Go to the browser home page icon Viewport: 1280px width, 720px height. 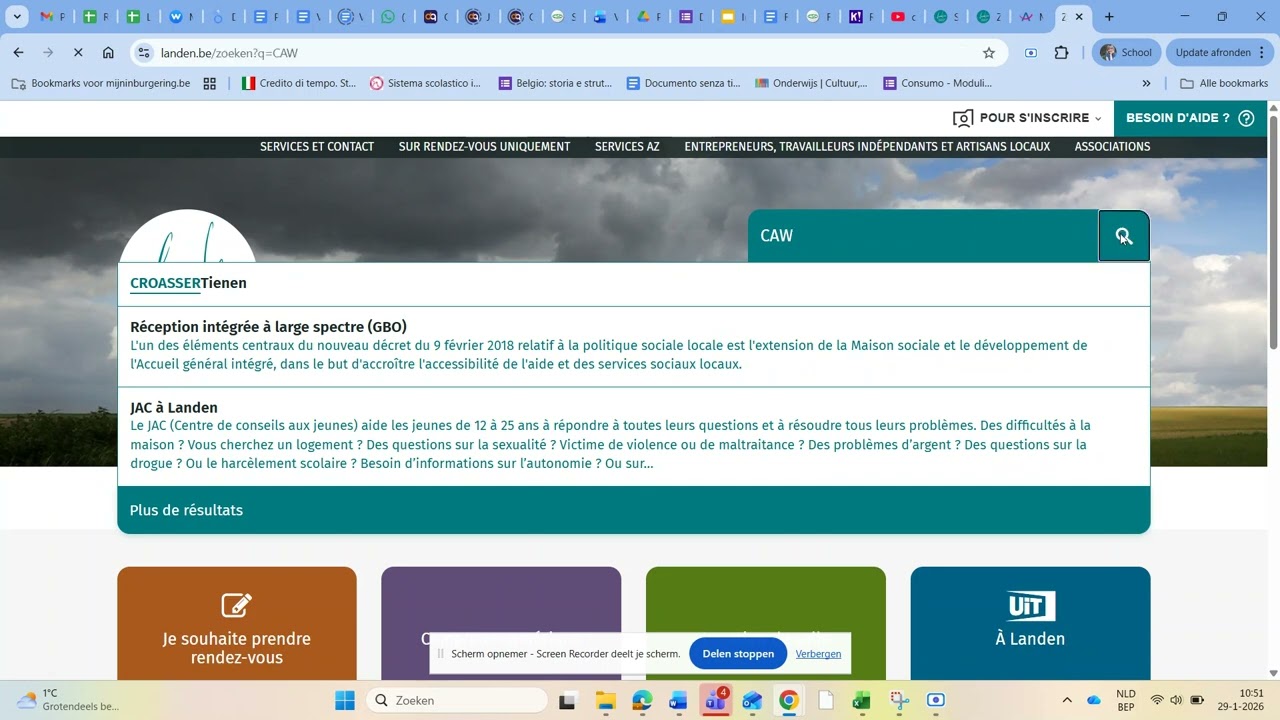(108, 53)
